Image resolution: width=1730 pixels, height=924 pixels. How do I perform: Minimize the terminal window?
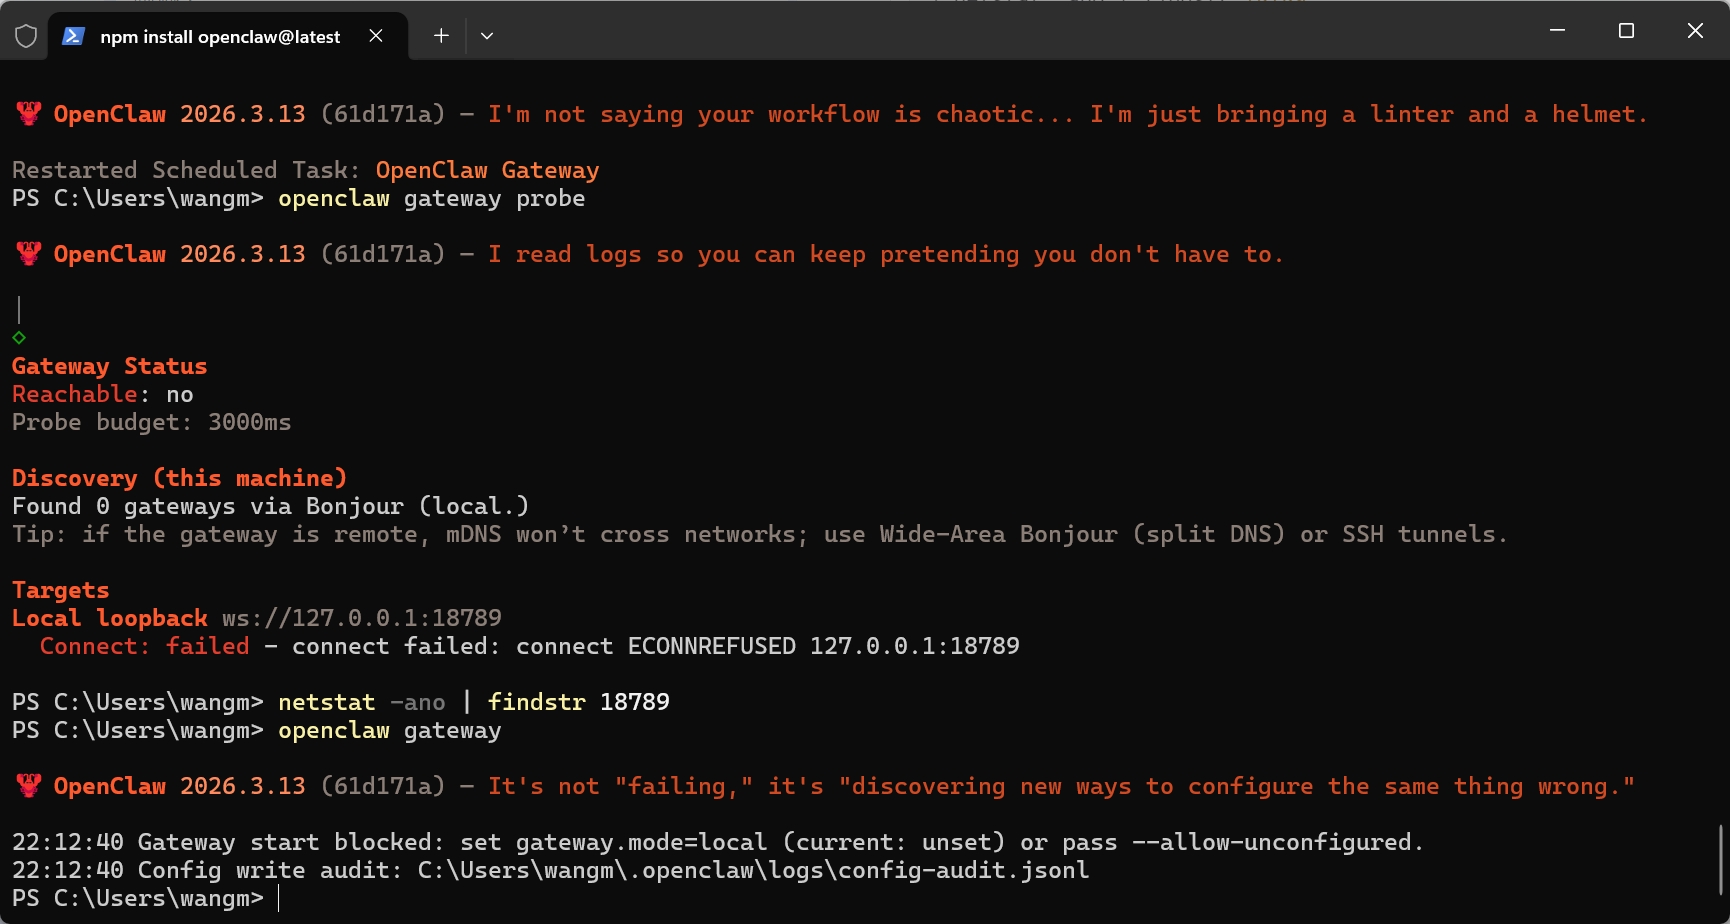point(1557,31)
